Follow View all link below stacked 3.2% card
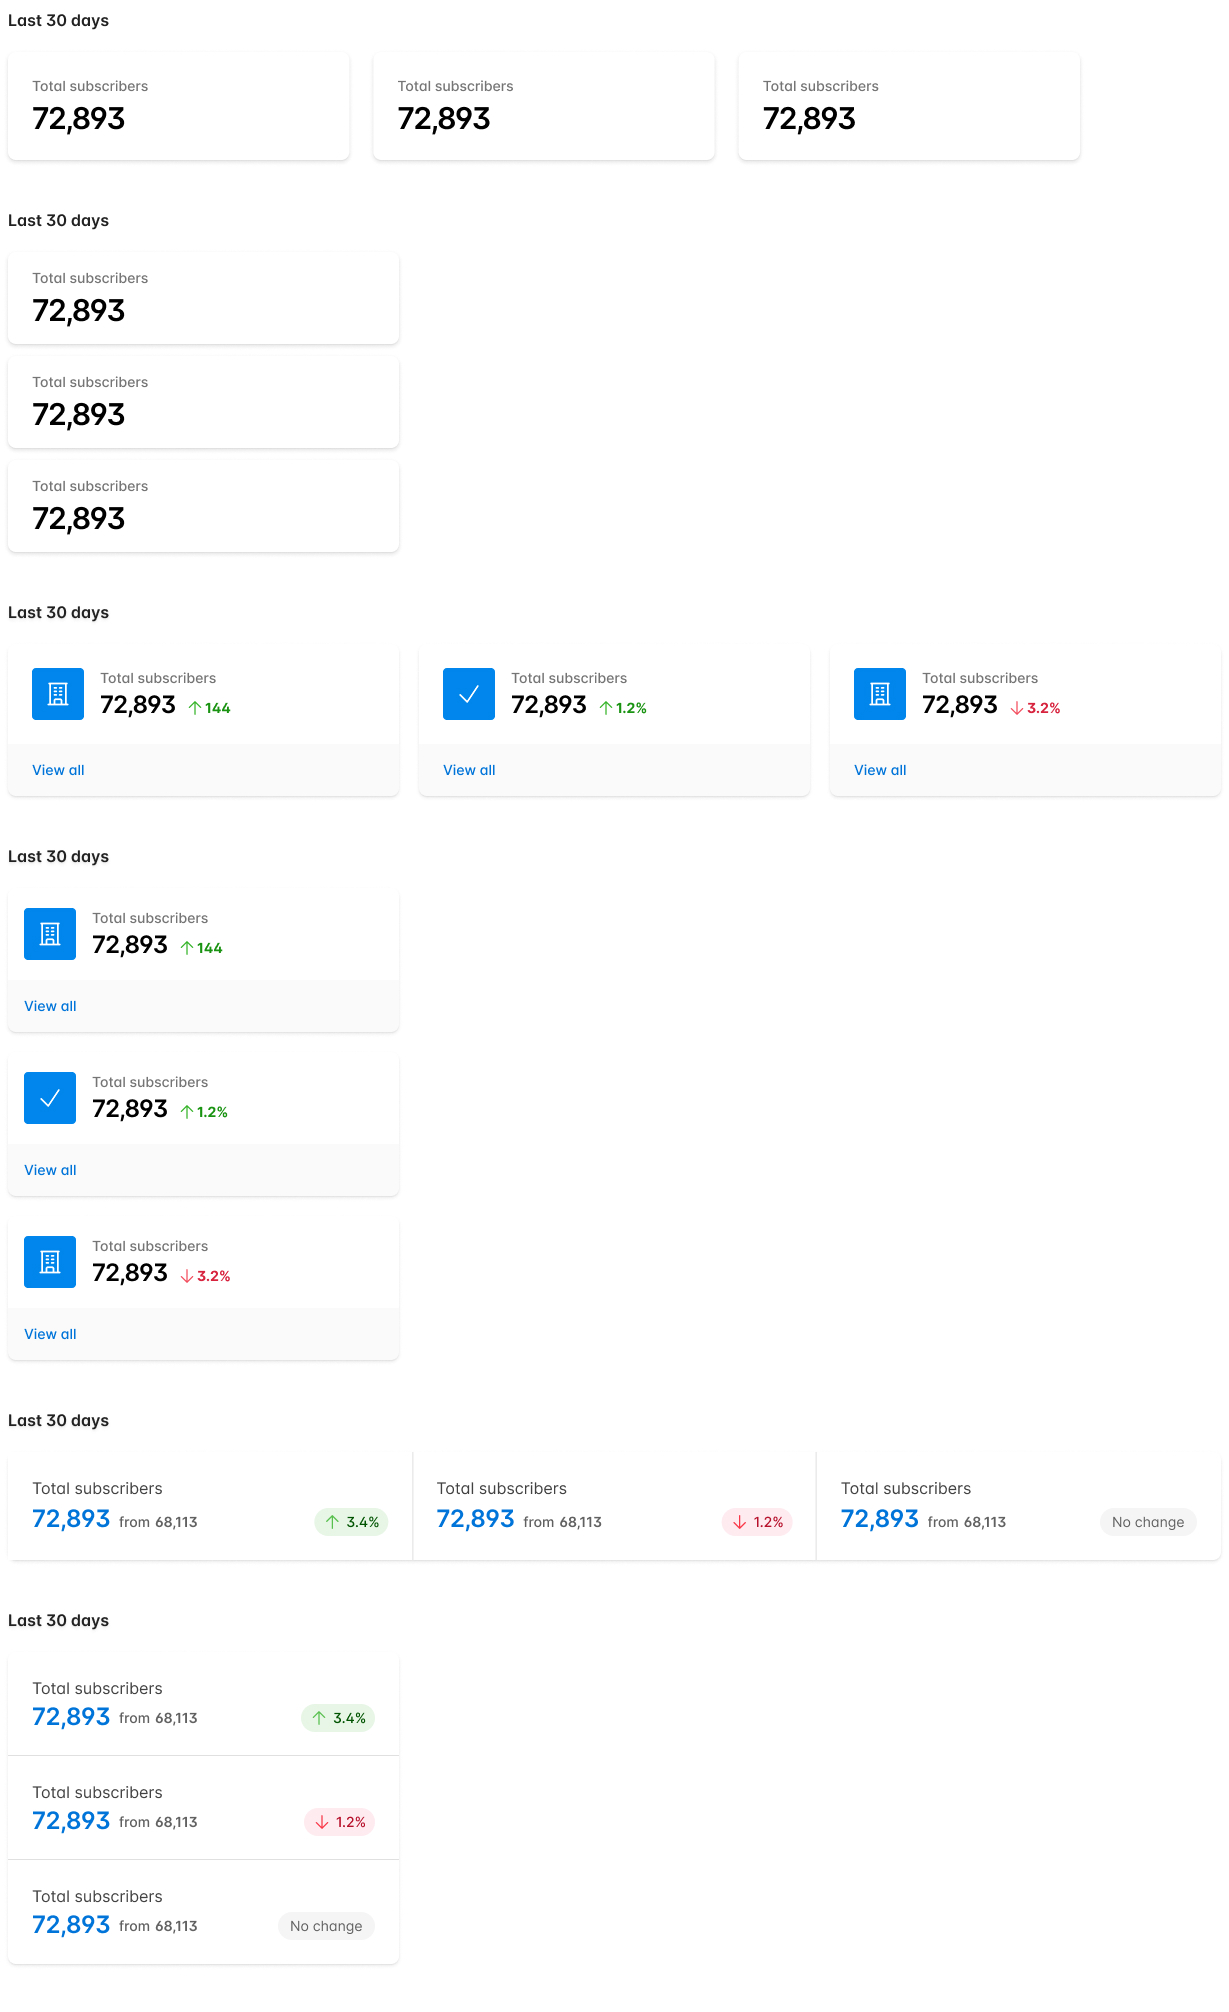1229x2012 pixels. (50, 1334)
